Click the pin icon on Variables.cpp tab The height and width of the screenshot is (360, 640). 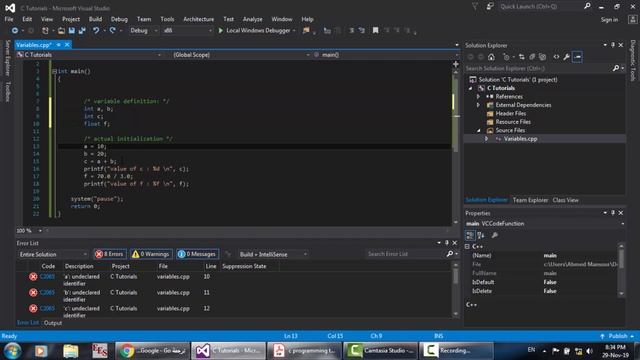pyautogui.click(x=59, y=45)
